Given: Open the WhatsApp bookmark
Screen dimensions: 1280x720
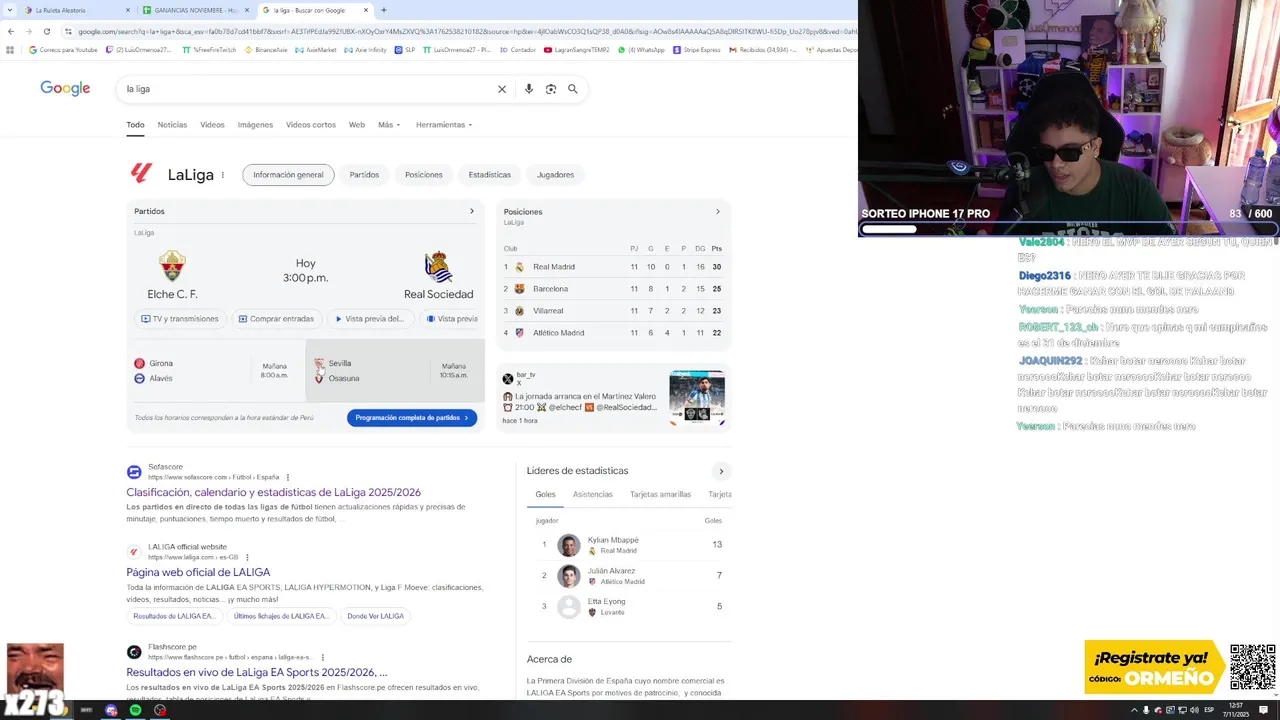Looking at the screenshot, I should 641,49.
